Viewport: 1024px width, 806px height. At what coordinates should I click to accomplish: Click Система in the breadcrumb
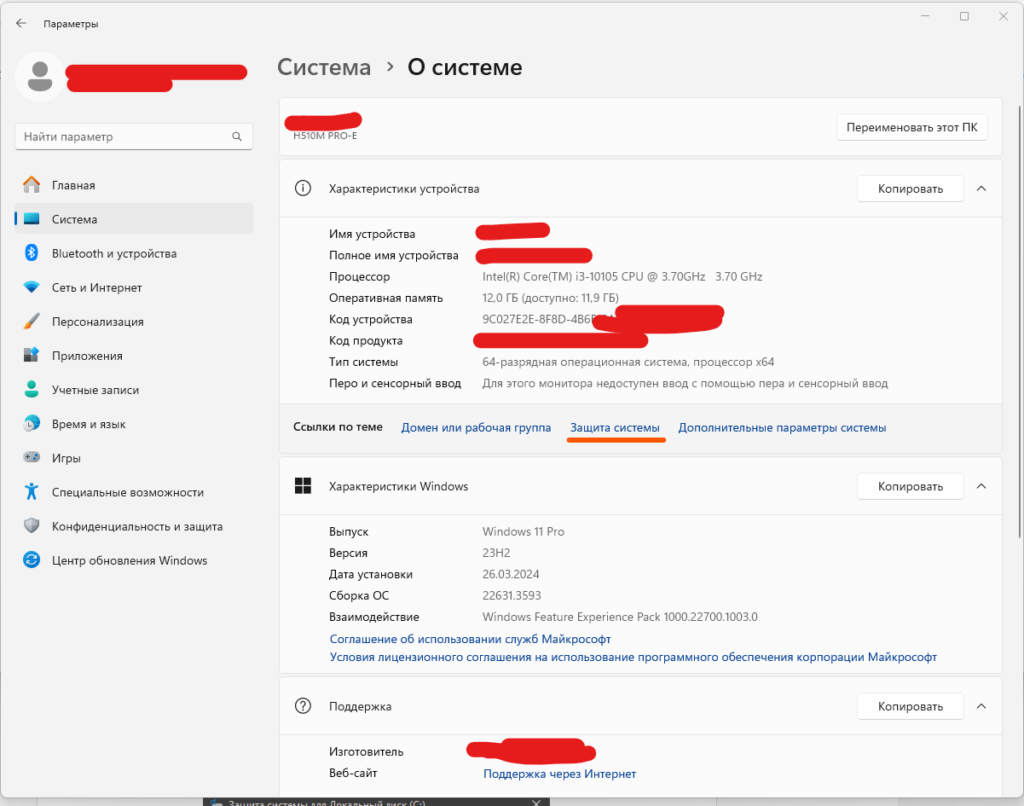click(324, 67)
